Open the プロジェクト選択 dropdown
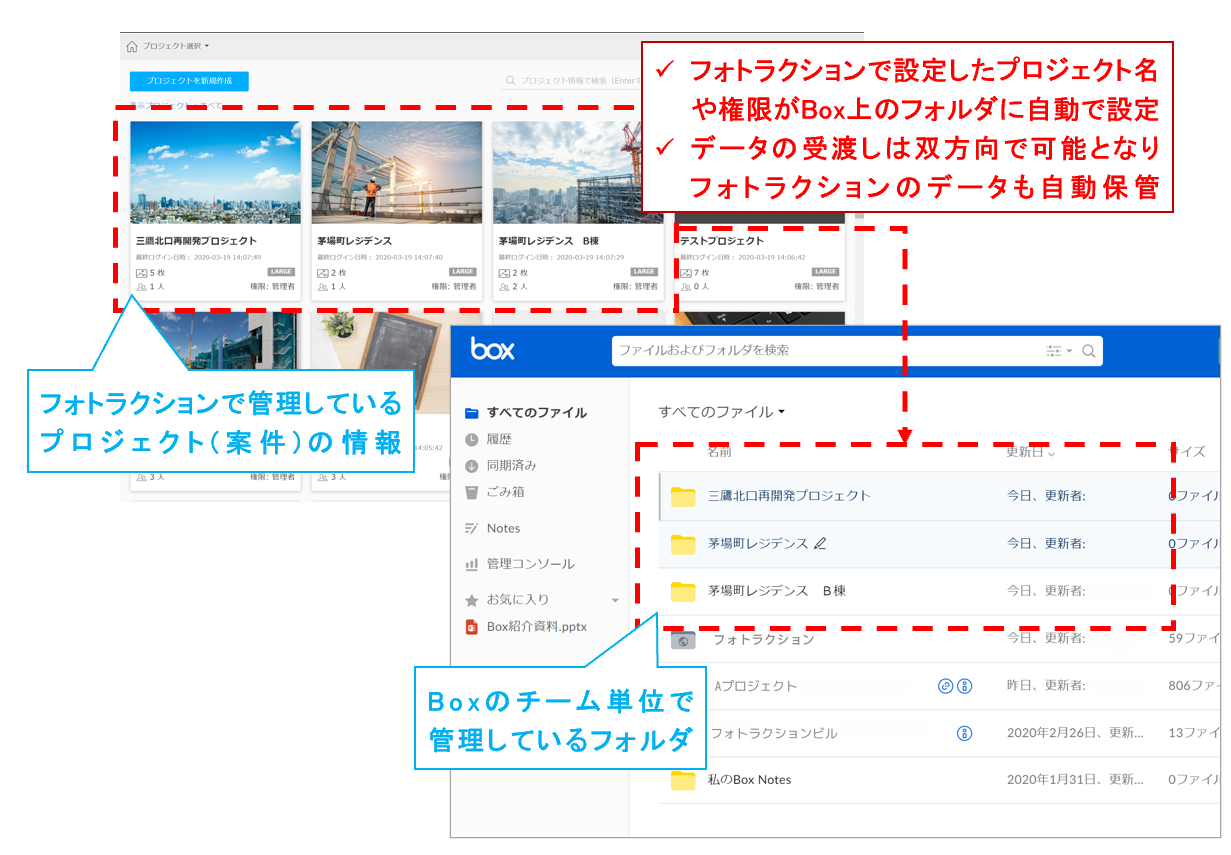 pyautogui.click(x=176, y=46)
